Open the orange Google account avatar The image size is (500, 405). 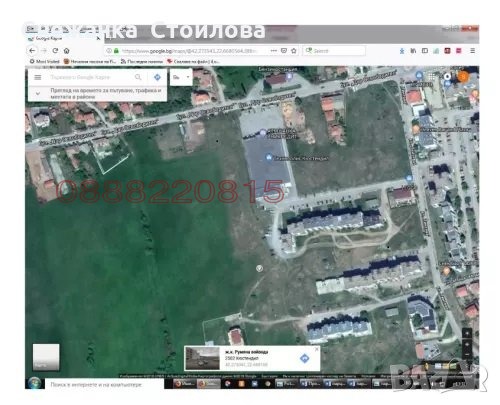pyautogui.click(x=462, y=77)
